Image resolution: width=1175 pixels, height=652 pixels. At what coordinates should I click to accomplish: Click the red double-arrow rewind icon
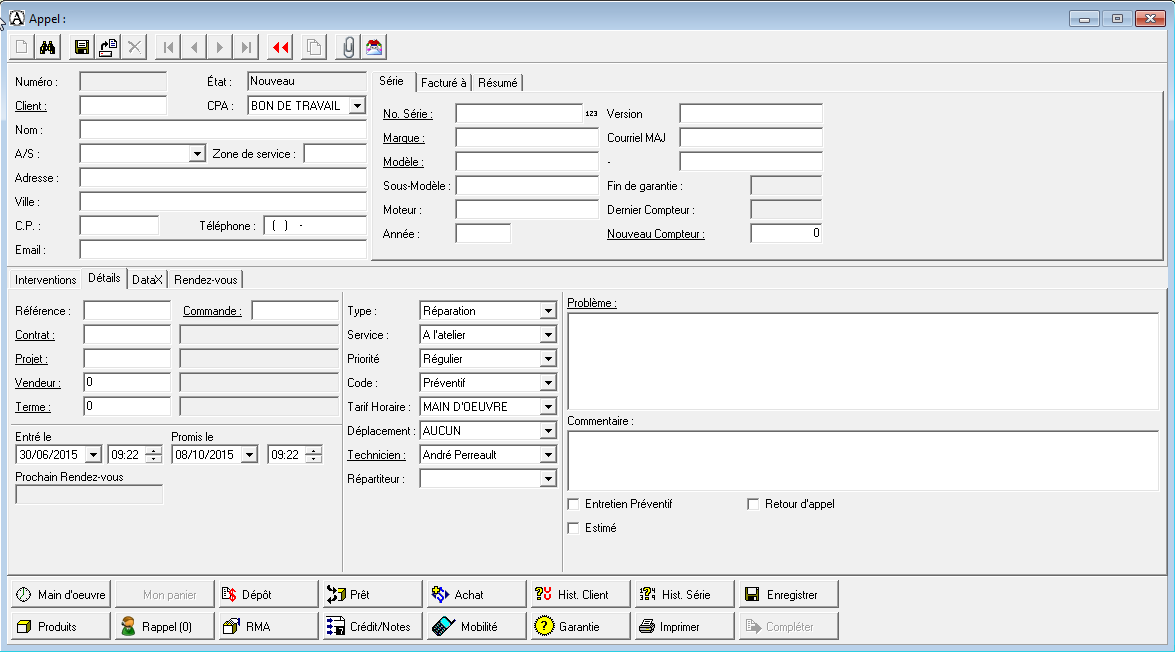(279, 46)
